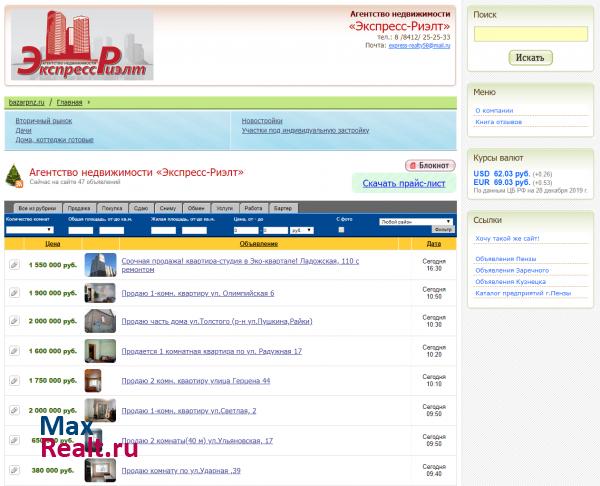Download via 'Скачать прайс-лист' link
The image size is (600, 486).
pyautogui.click(x=404, y=183)
